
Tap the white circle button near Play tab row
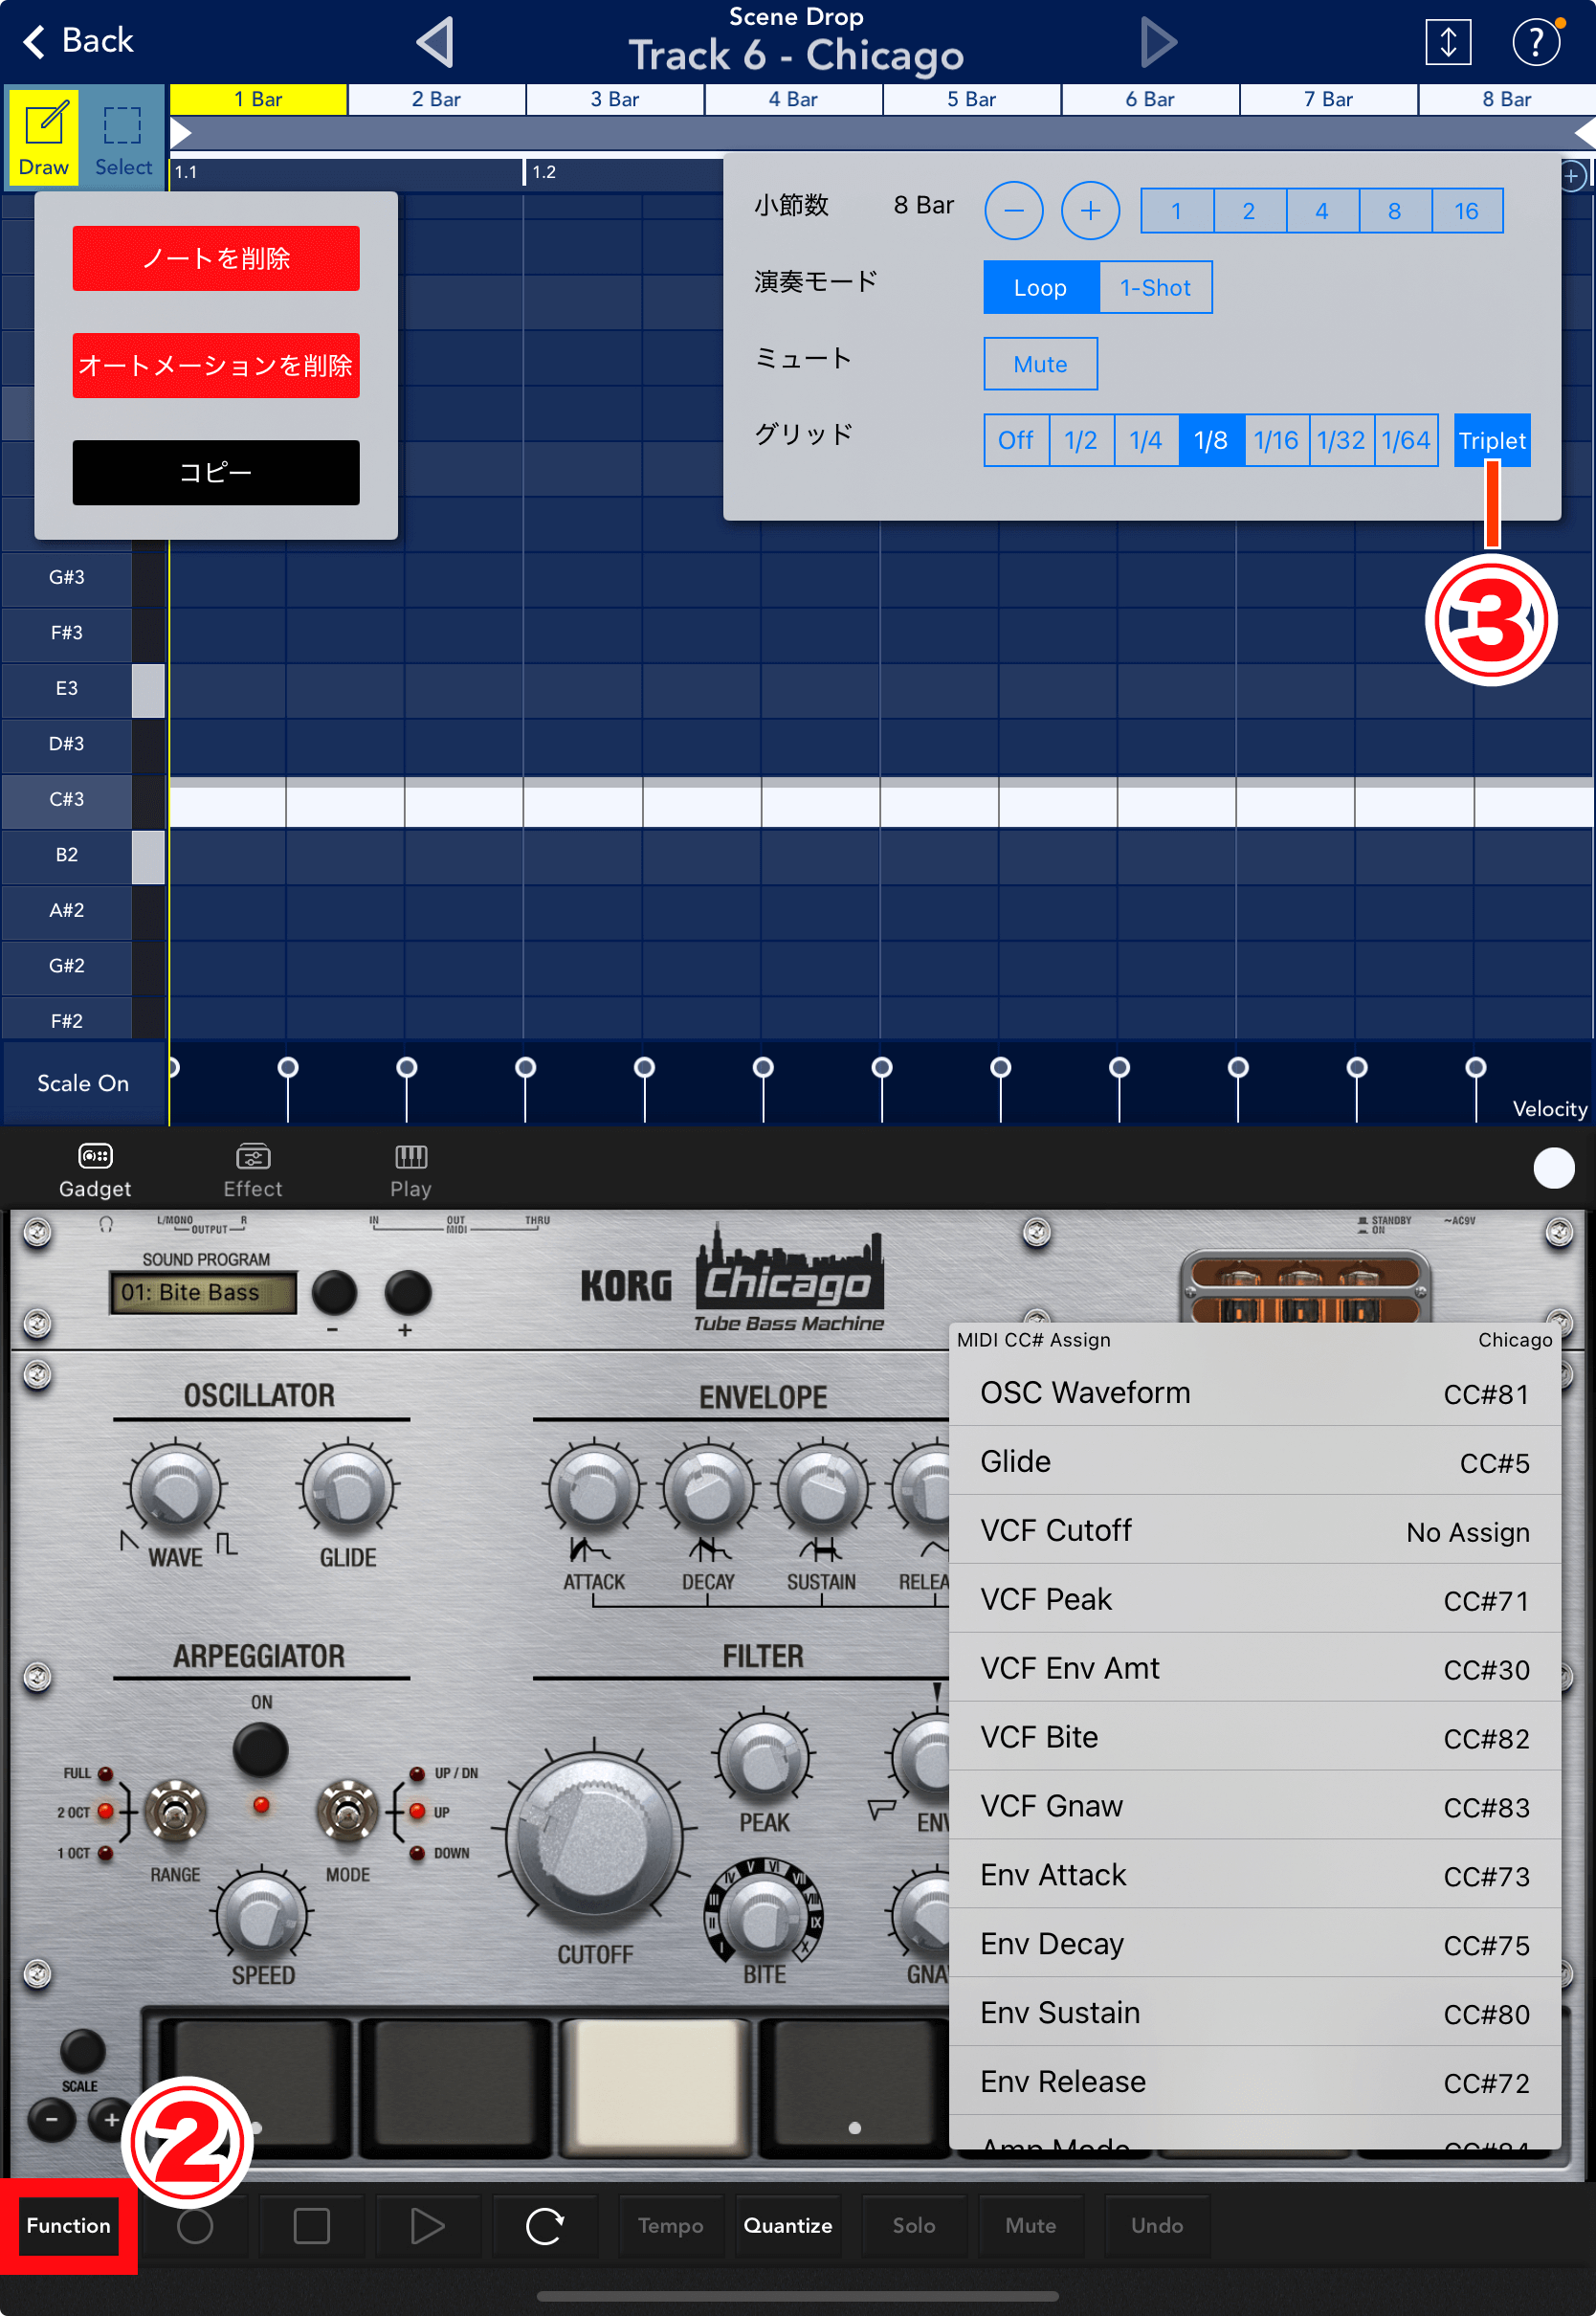tap(1553, 1168)
